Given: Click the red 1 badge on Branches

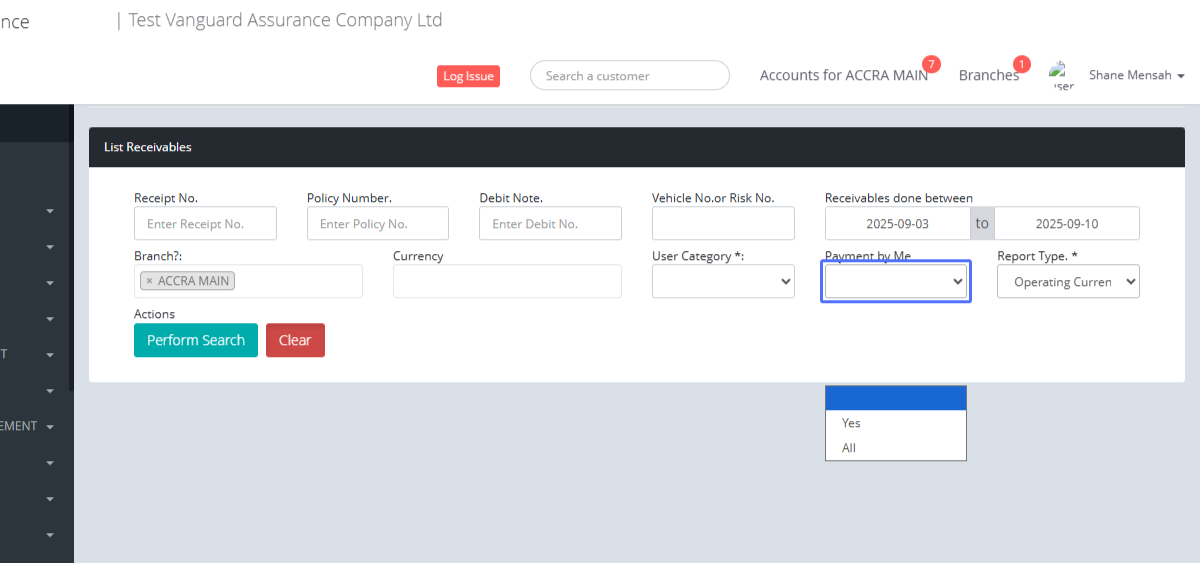Looking at the screenshot, I should (1021, 64).
